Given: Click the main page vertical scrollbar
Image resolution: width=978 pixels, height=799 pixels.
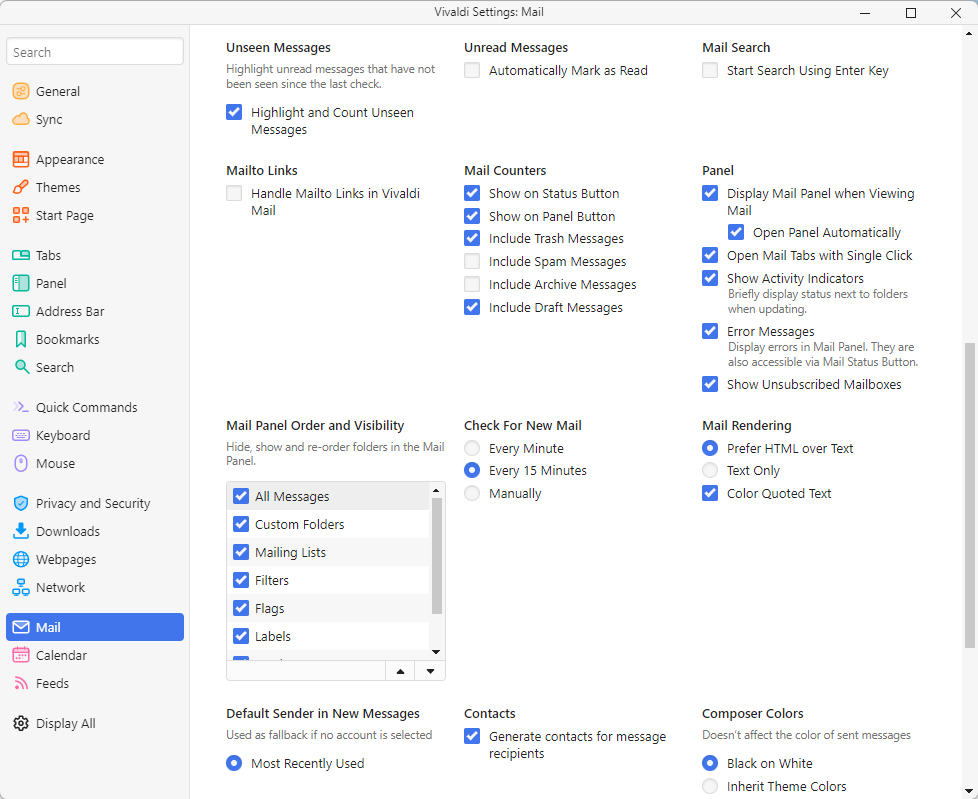Looking at the screenshot, I should 969,495.
